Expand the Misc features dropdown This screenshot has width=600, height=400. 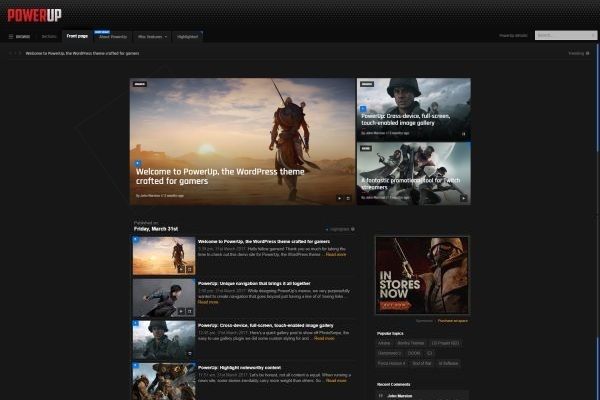coord(152,37)
